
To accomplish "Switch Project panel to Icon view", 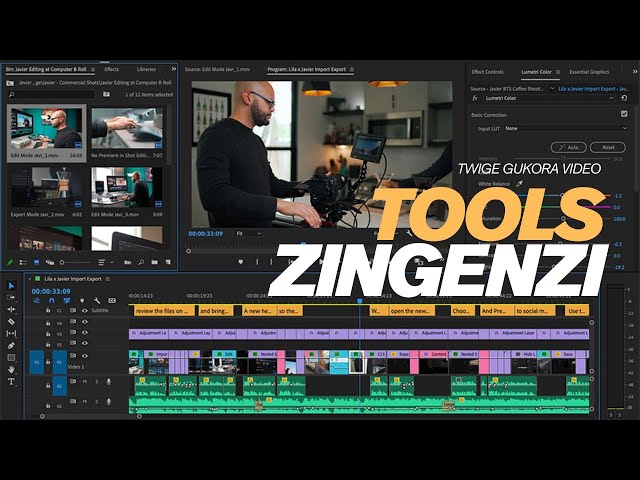I will [36, 262].
